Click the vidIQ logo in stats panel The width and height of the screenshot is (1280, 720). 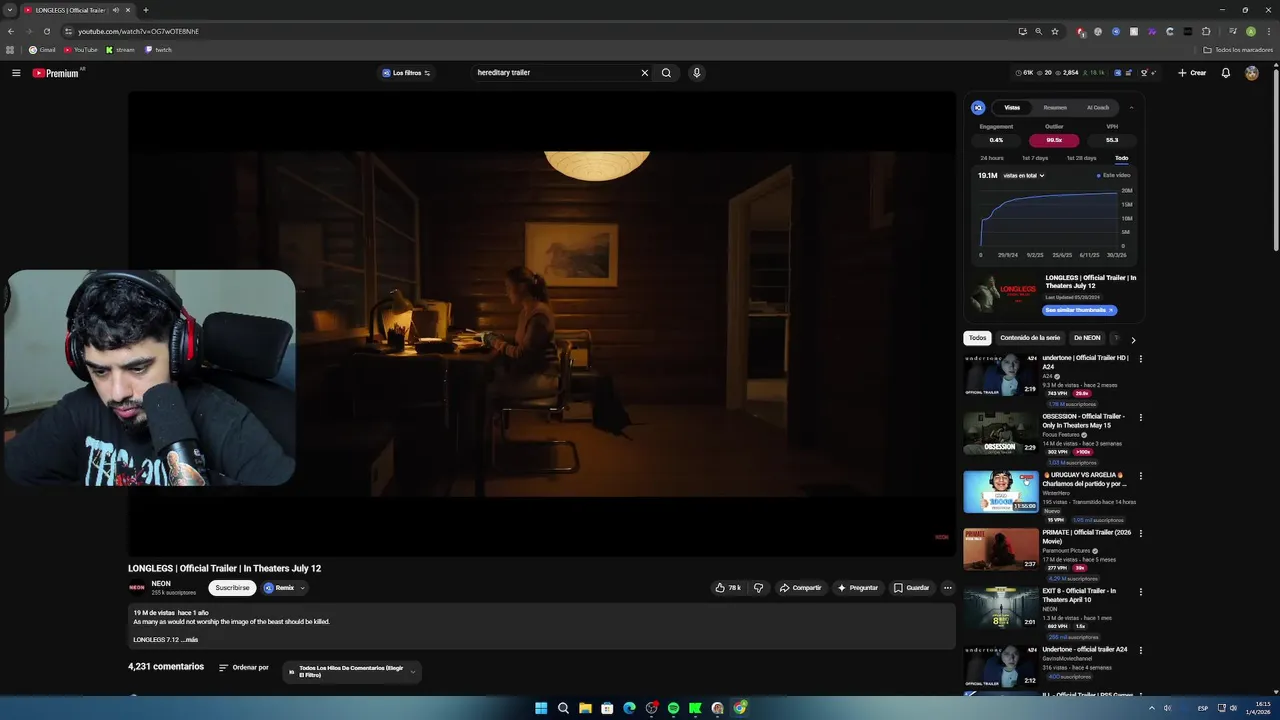pos(978,108)
